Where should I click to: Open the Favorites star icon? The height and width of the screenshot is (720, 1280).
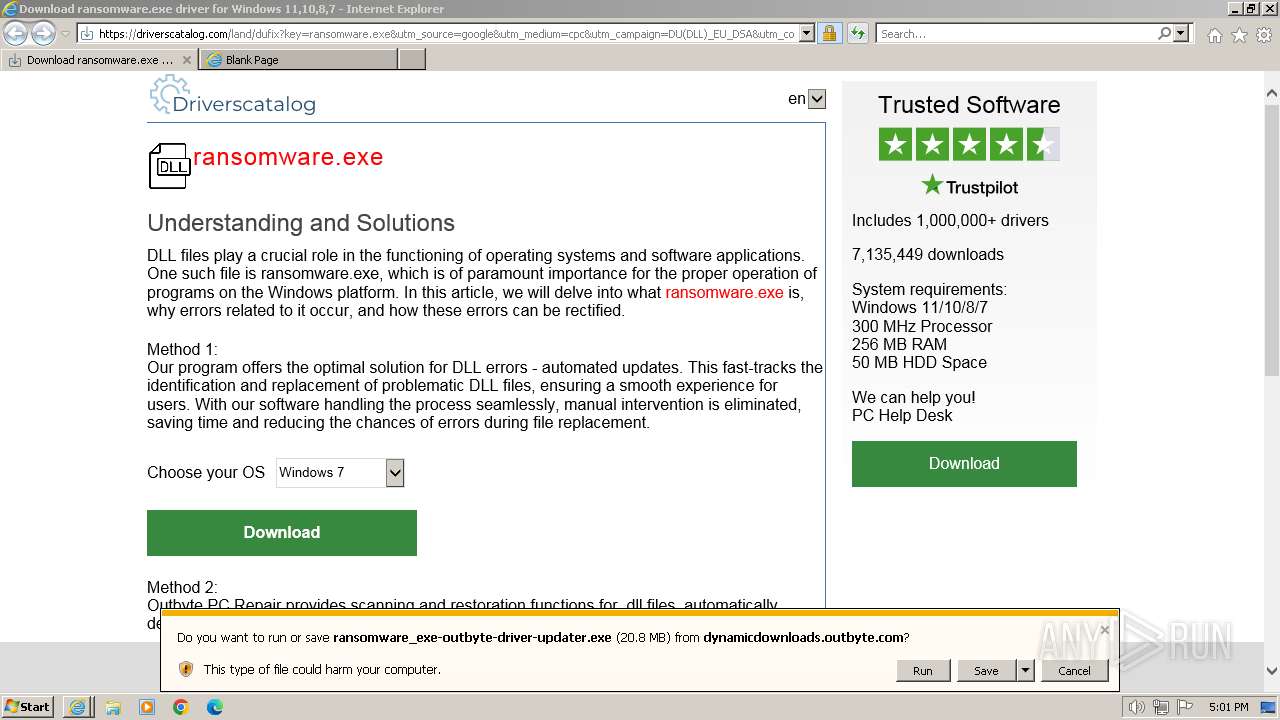(x=1239, y=35)
